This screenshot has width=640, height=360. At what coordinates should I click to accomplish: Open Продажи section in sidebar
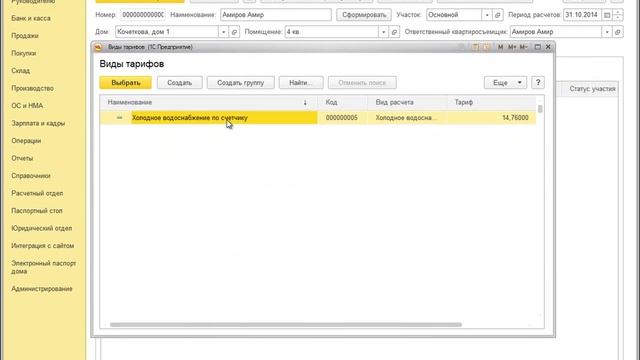coord(25,36)
